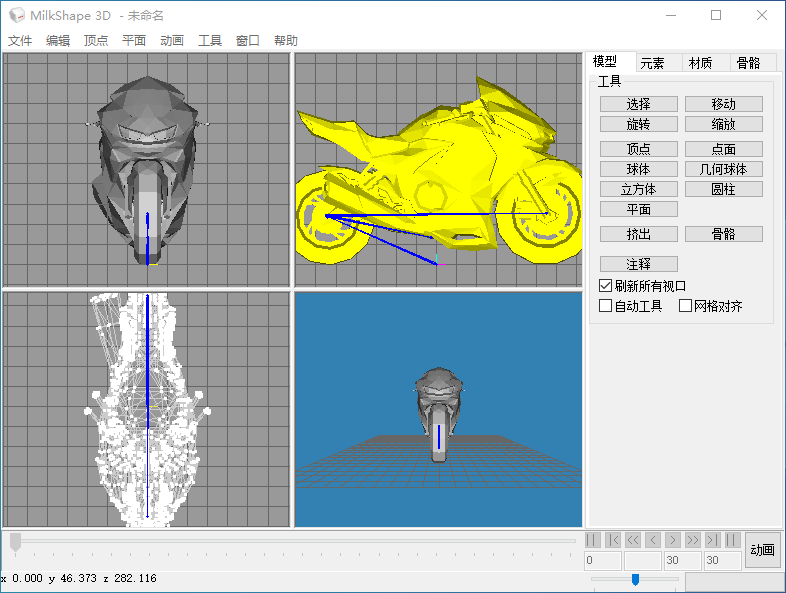Switch to the 材质 tab
The image size is (786, 593).
(x=706, y=63)
